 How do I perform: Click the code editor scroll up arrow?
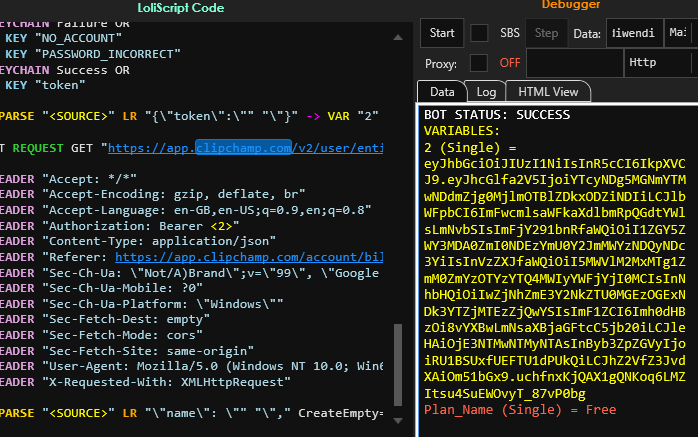click(x=398, y=38)
